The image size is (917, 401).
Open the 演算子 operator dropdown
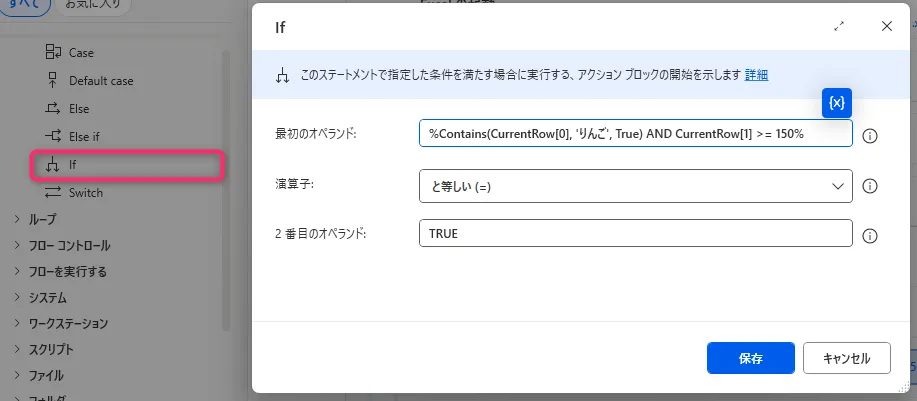click(635, 186)
